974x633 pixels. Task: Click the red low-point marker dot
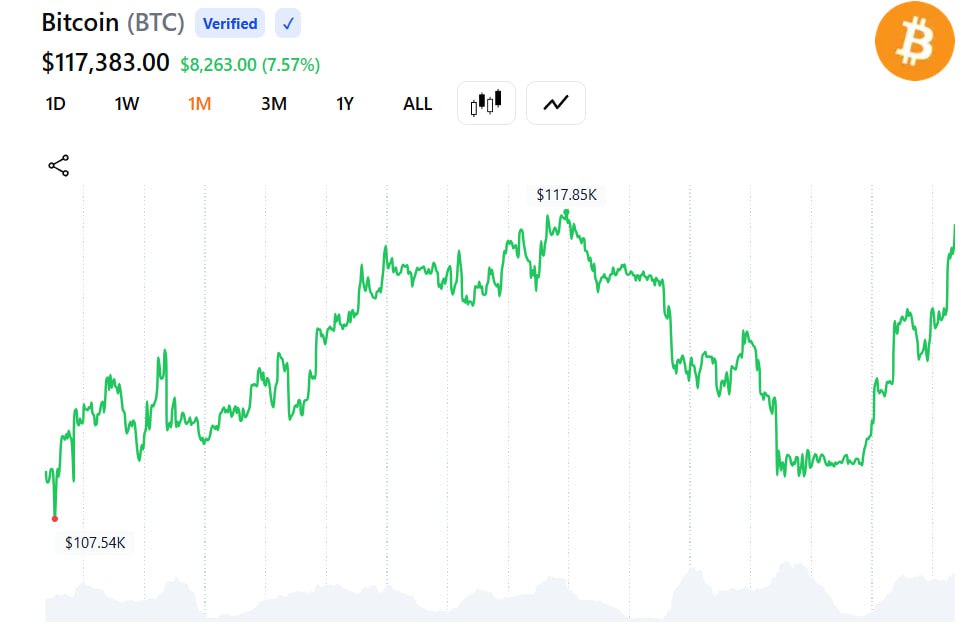[55, 518]
